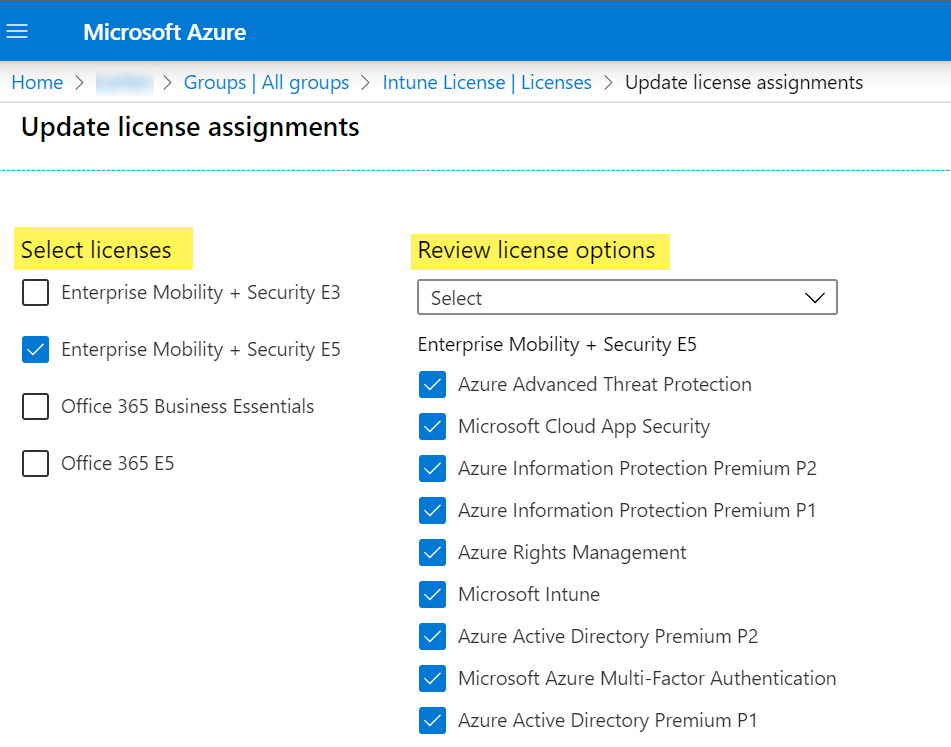Disable Azure Advanced Threat Protection
The width and height of the screenshot is (951, 747).
432,385
